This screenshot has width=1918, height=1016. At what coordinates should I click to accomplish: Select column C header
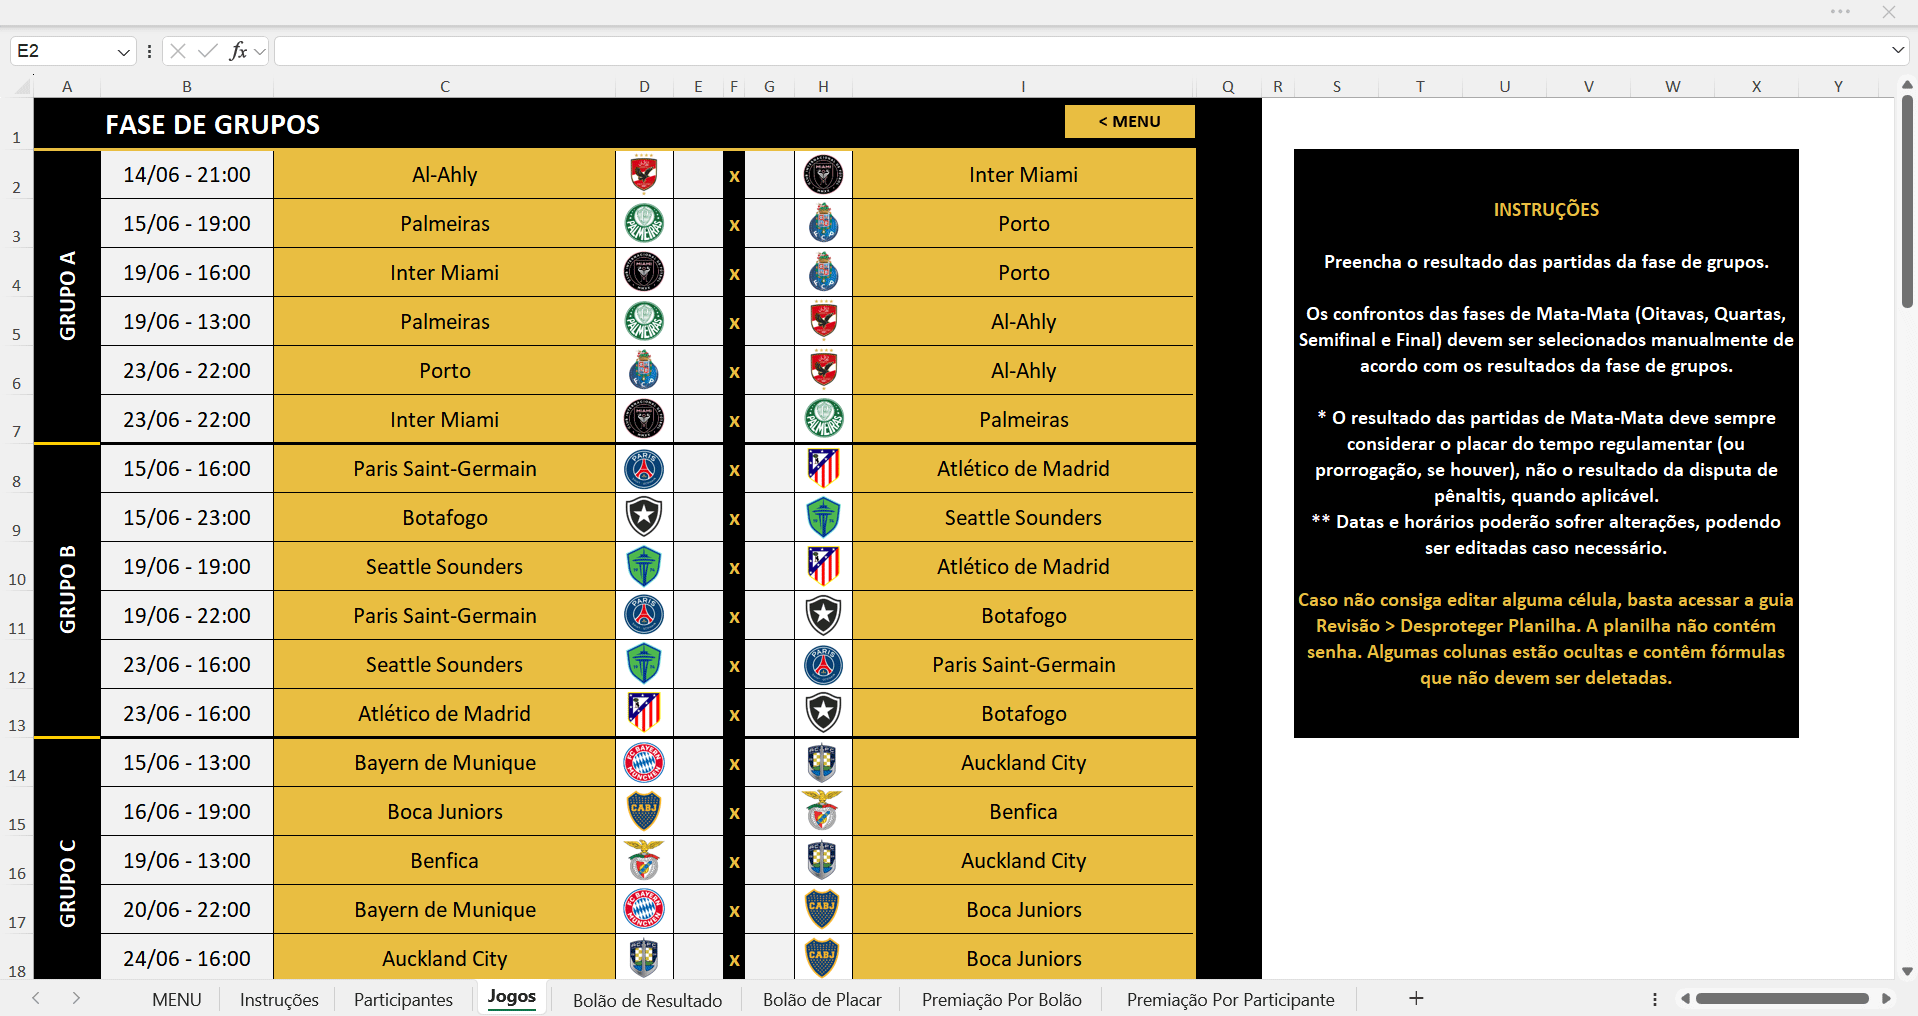point(445,87)
